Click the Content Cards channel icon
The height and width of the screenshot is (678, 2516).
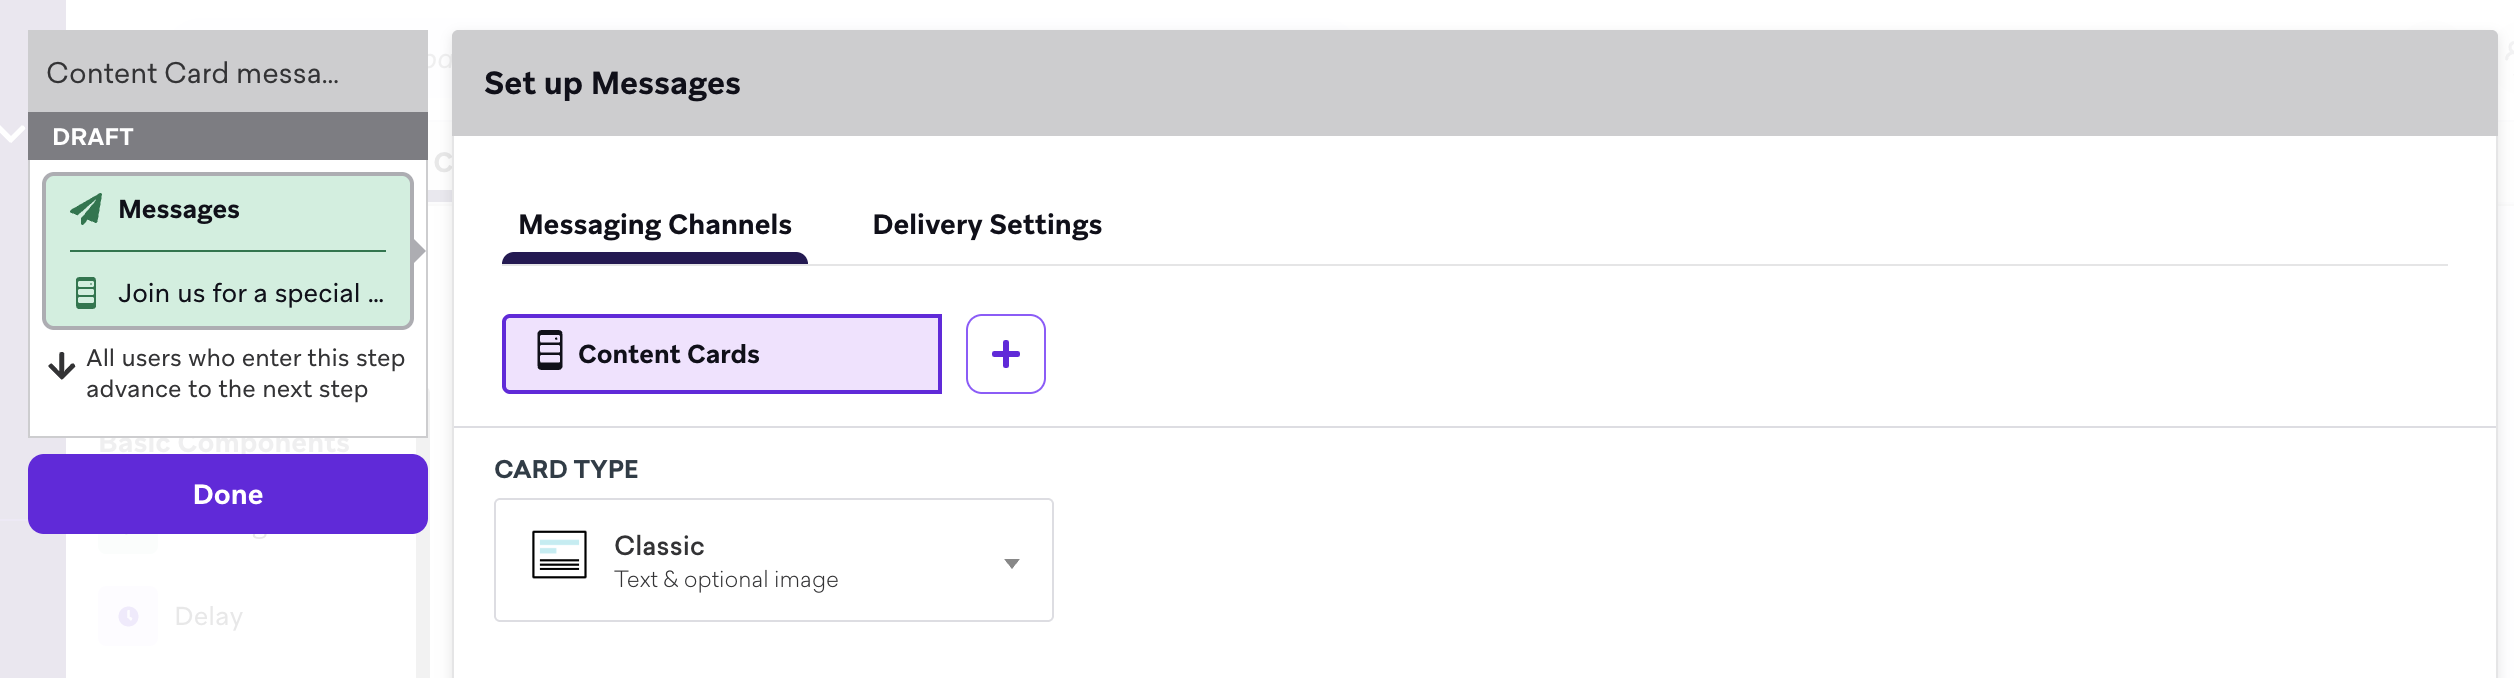point(550,351)
